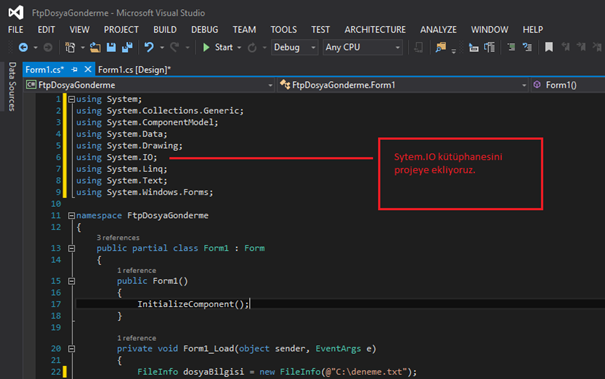Open the PROJECT menu
The image size is (605, 379).
(121, 30)
